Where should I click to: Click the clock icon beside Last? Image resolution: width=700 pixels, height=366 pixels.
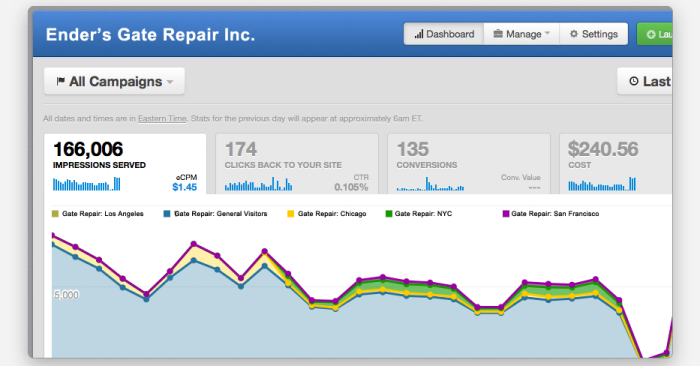[x=633, y=81]
